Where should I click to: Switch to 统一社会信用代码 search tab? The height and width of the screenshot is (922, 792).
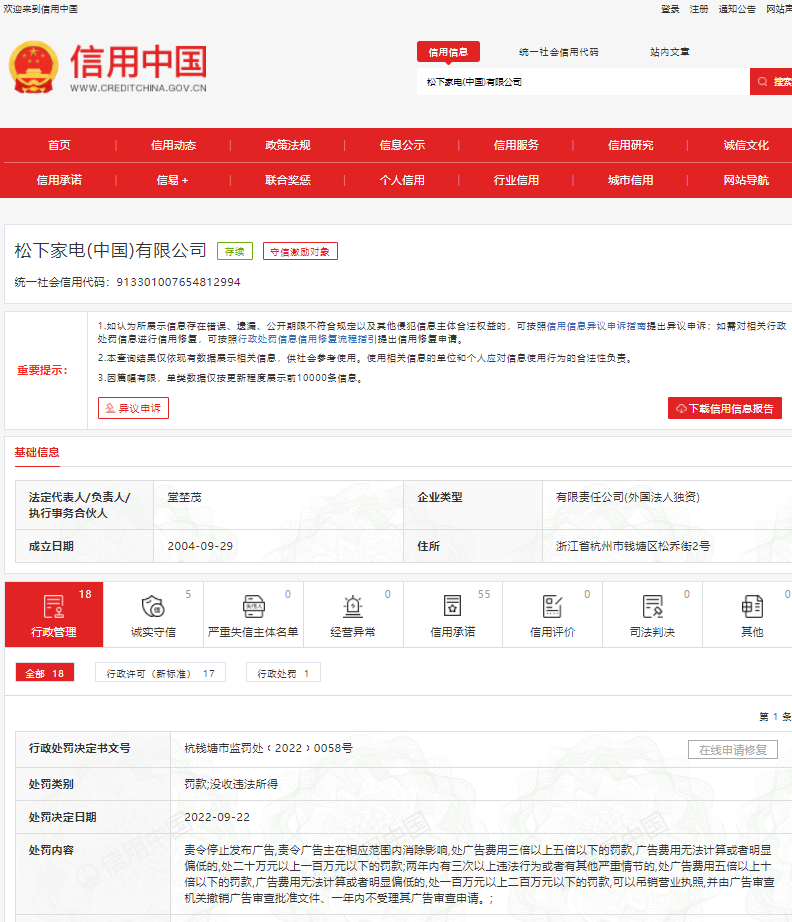pyautogui.click(x=559, y=52)
